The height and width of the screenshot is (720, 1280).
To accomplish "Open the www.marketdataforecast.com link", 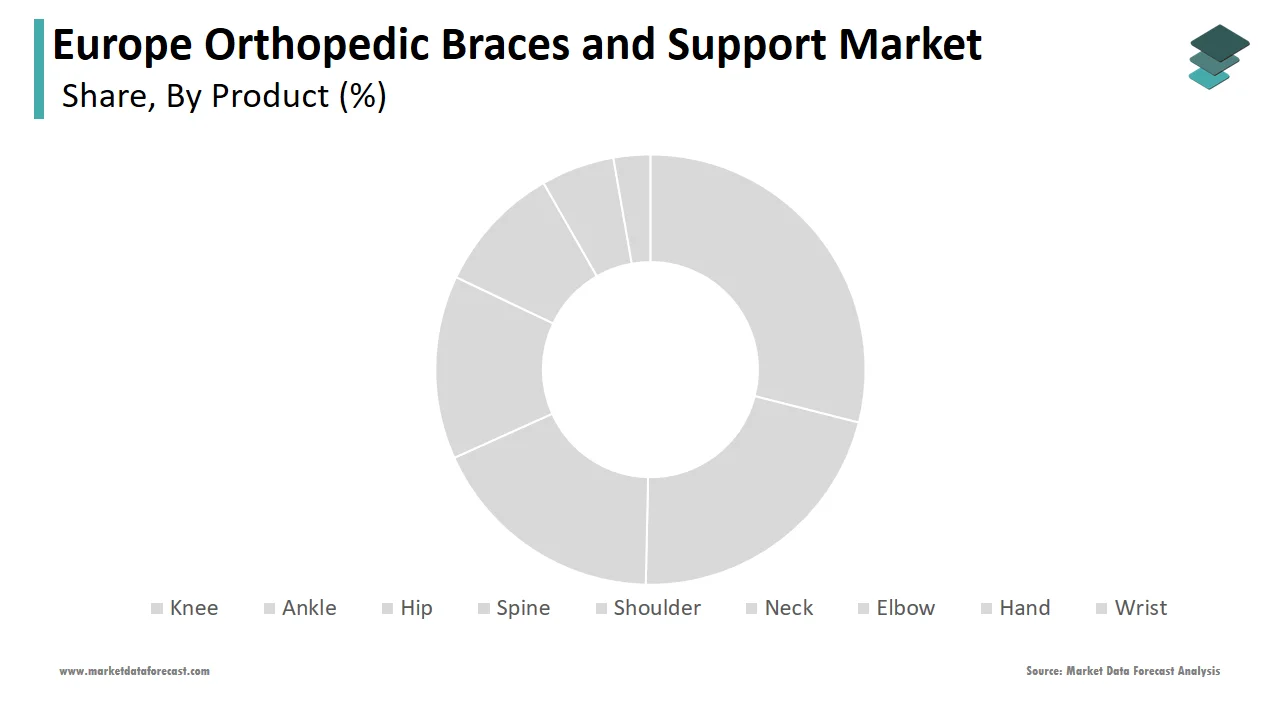I will (134, 671).
